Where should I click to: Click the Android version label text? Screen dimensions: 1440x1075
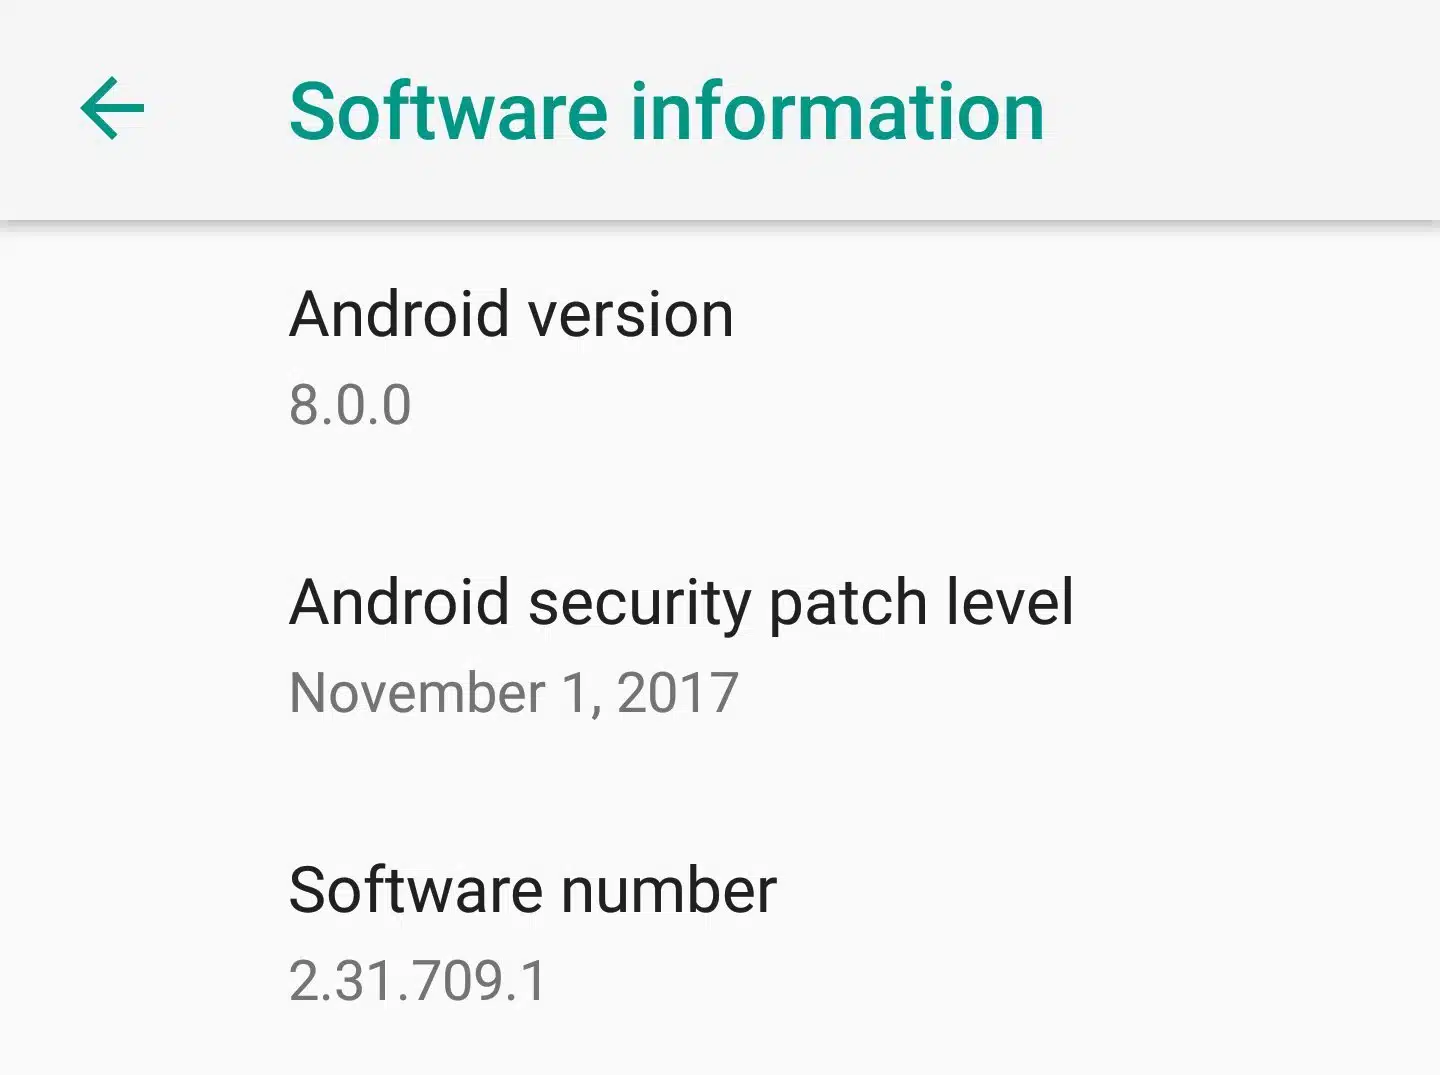click(x=511, y=315)
